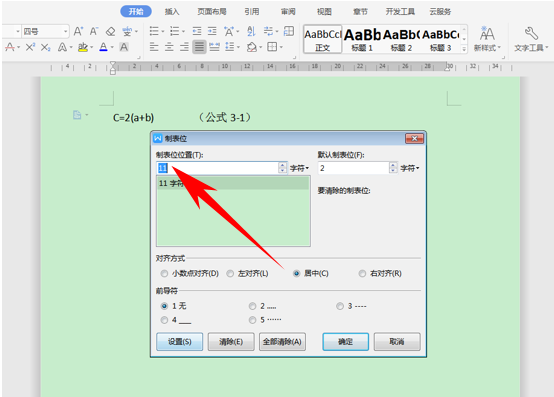Open the 页面布局 tab

point(212,12)
